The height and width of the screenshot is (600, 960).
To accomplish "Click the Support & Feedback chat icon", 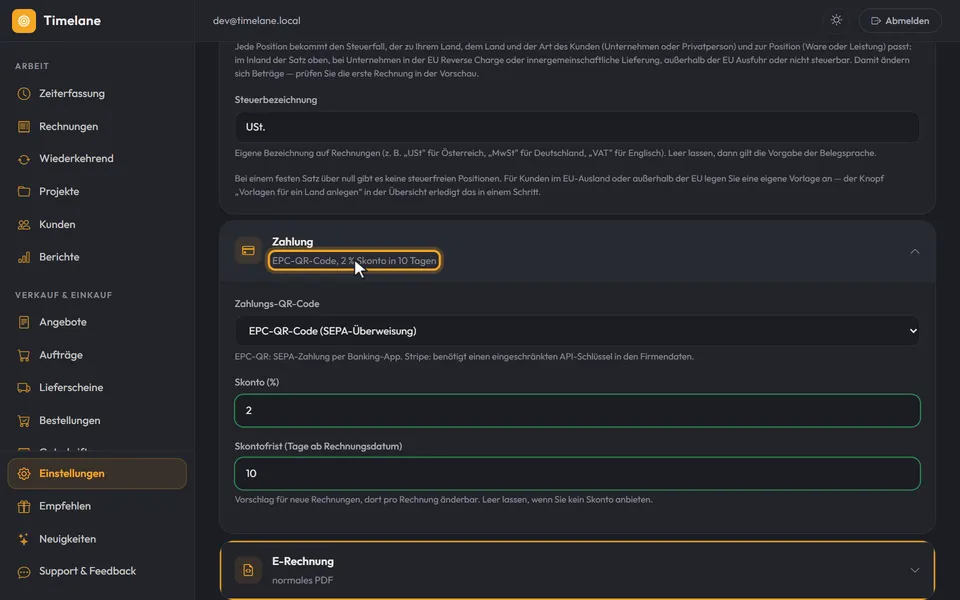I will pos(24,572).
